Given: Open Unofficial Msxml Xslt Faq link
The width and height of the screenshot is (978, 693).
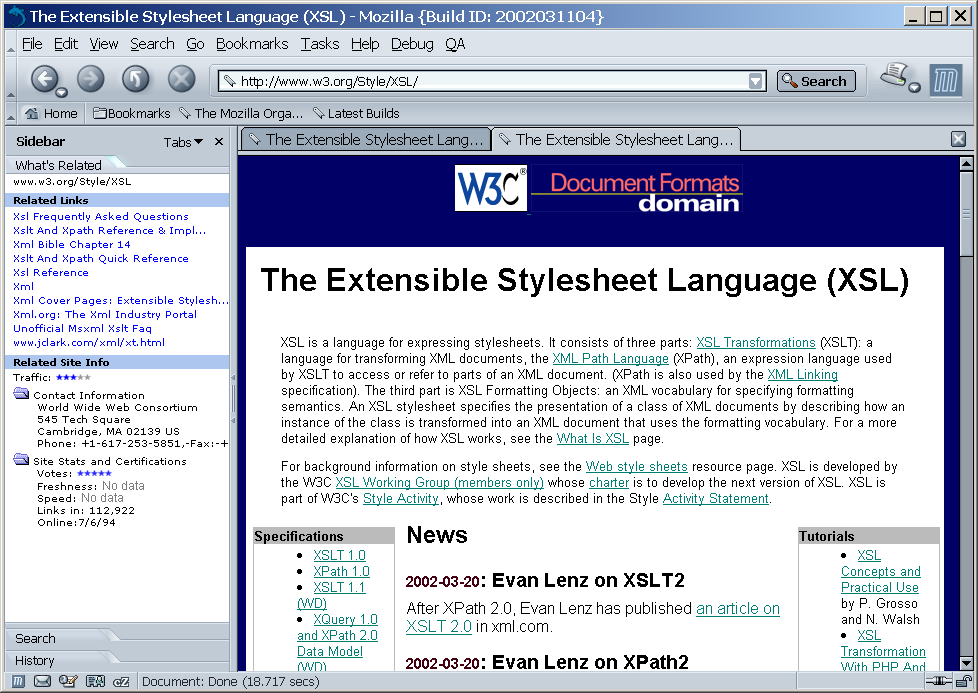Looking at the screenshot, I should (82, 329).
